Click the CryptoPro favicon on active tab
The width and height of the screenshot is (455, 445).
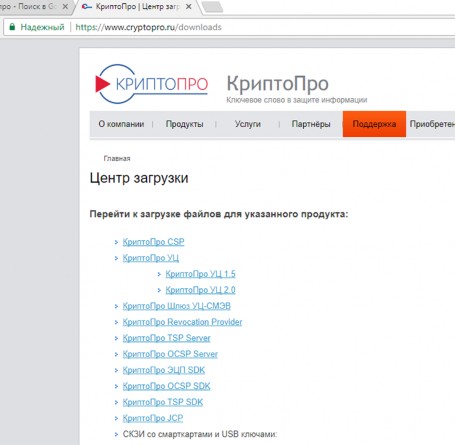click(x=87, y=7)
